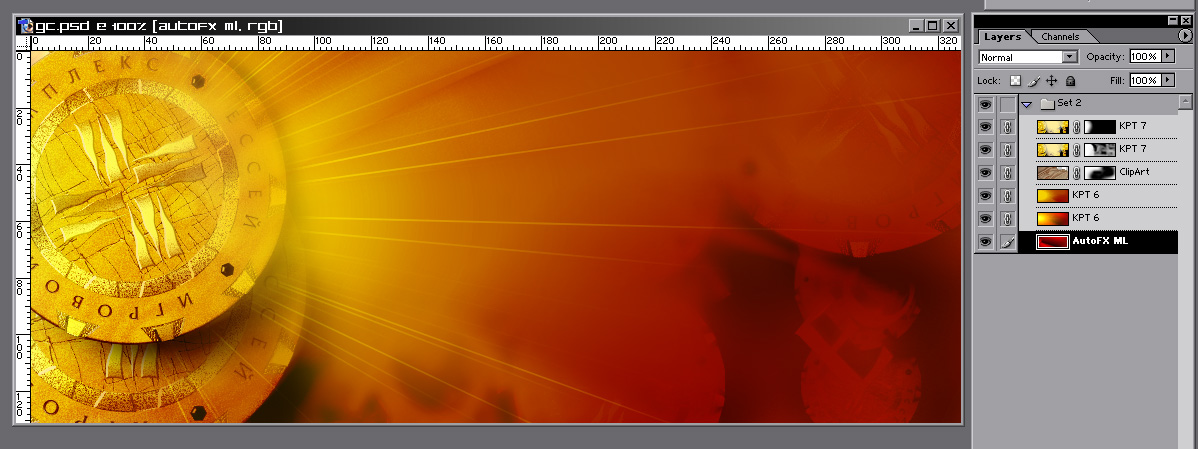The height and width of the screenshot is (449, 1198).
Task: Select the AutoFX ML layer thumbnail
Action: click(x=1052, y=242)
